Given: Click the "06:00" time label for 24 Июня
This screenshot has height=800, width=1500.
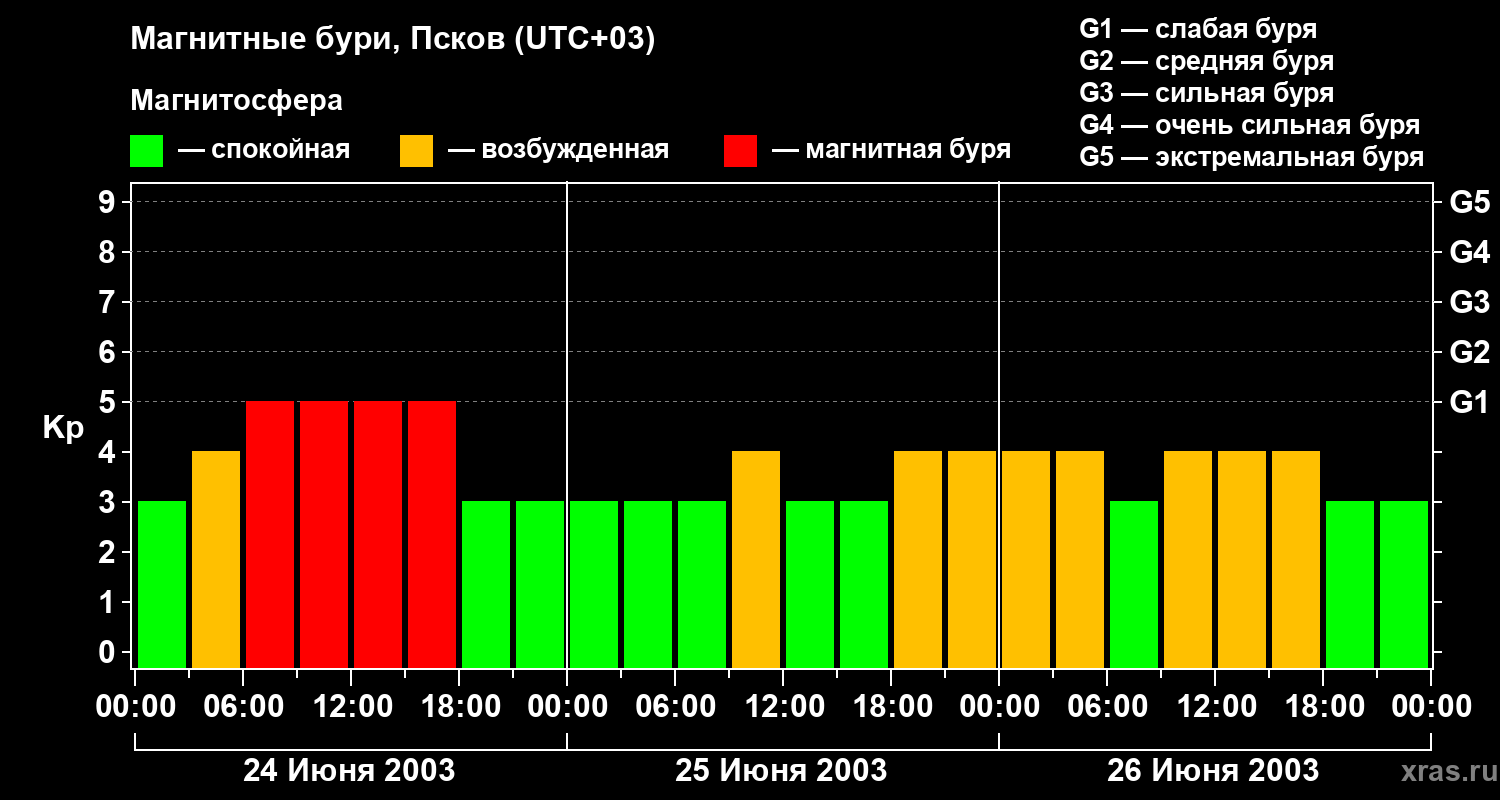Looking at the screenshot, I should tap(243, 706).
